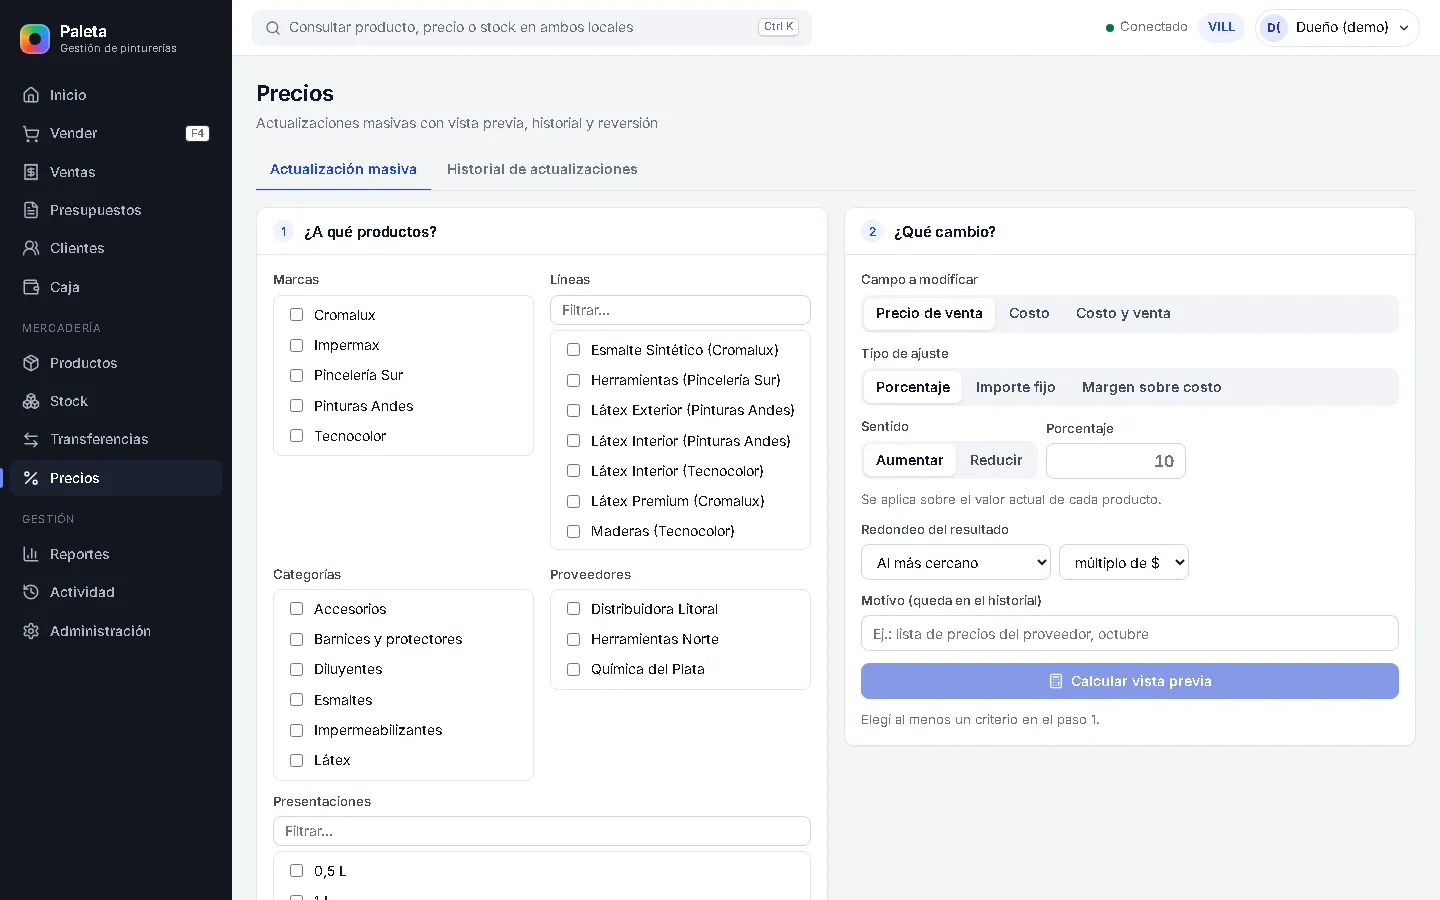Click the Porcentaje value input
Viewport: 1440px width, 900px height.
(1116, 461)
